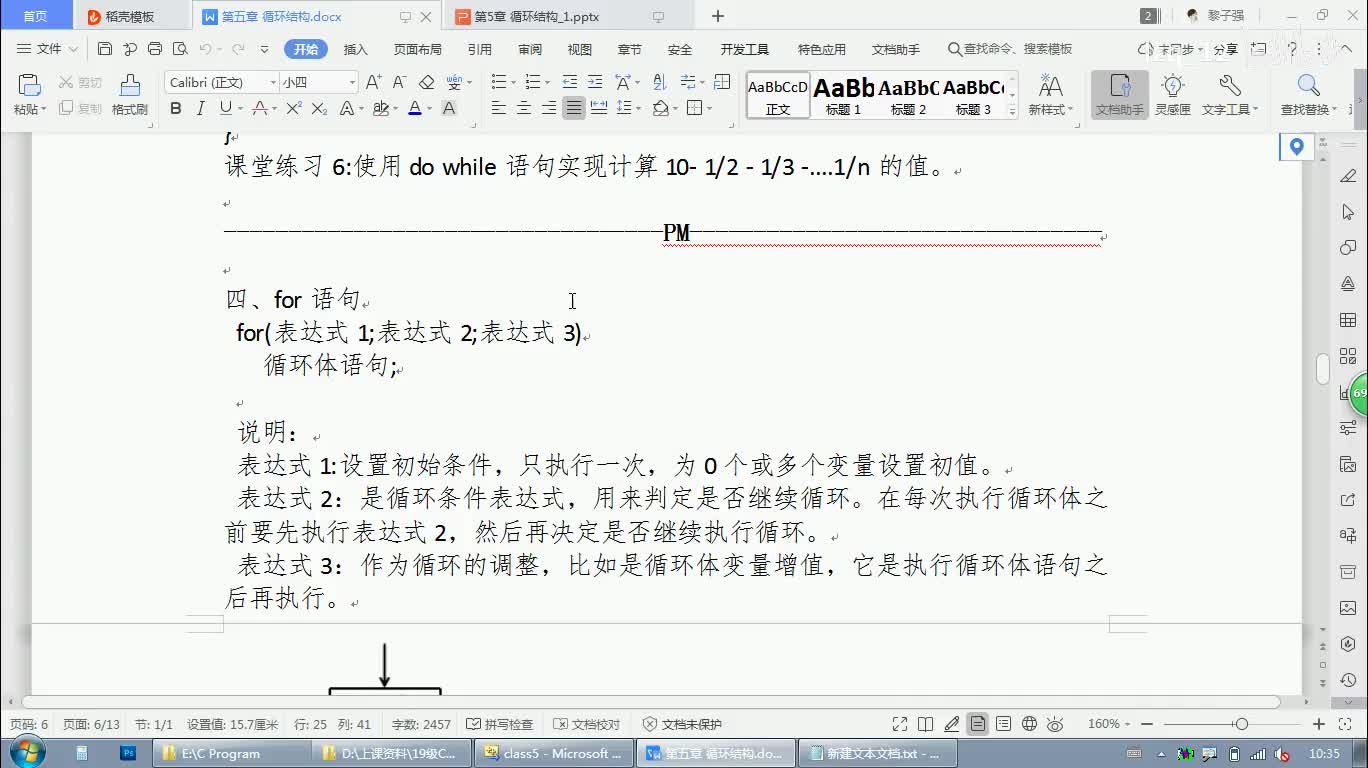Click the superscript X² icon
The height and width of the screenshot is (768, 1368).
[x=294, y=109]
